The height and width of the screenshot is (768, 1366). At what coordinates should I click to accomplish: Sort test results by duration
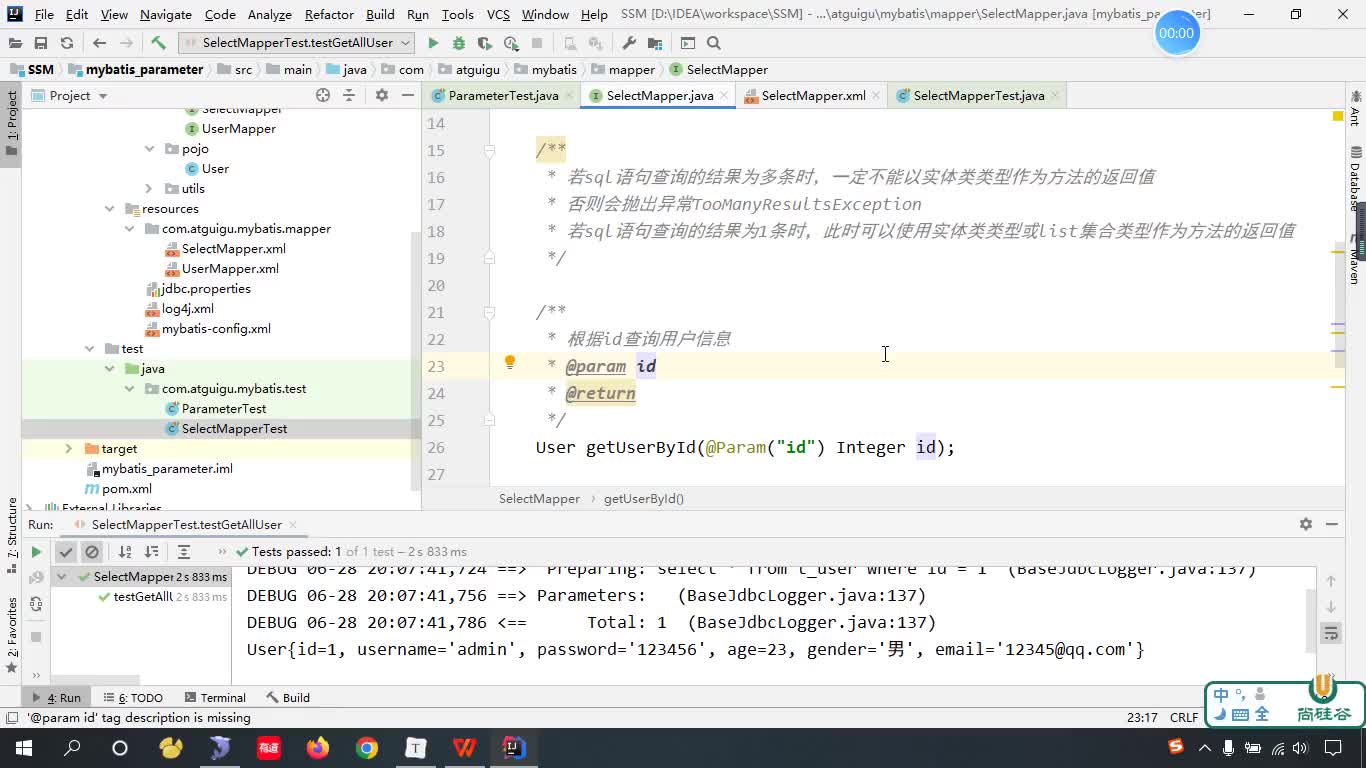pos(151,551)
